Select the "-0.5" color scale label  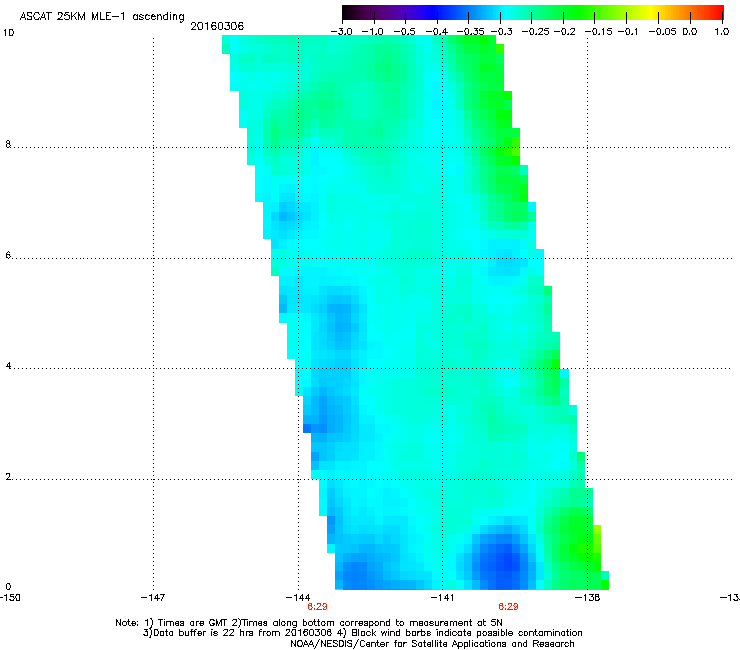point(404,32)
